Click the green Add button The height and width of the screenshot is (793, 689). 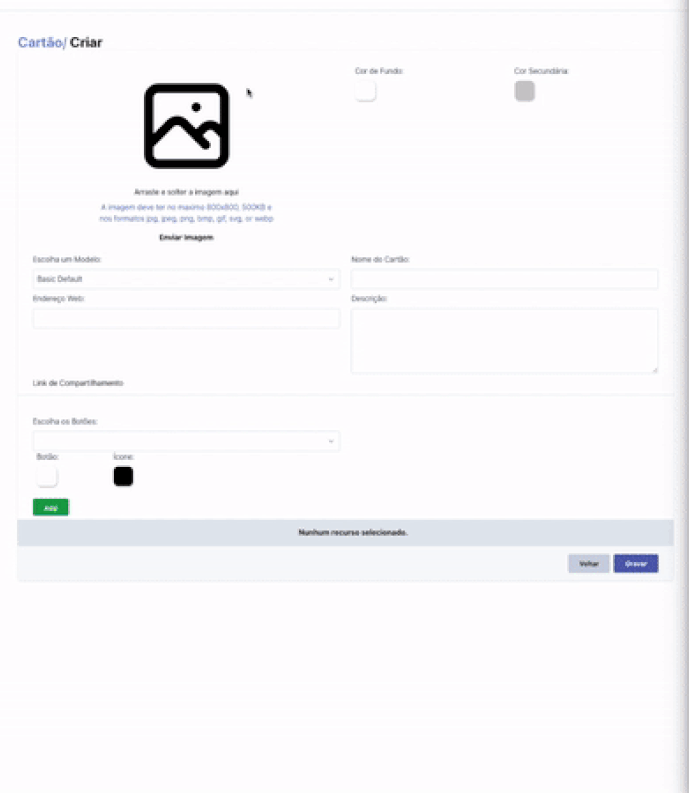[x=51, y=507]
